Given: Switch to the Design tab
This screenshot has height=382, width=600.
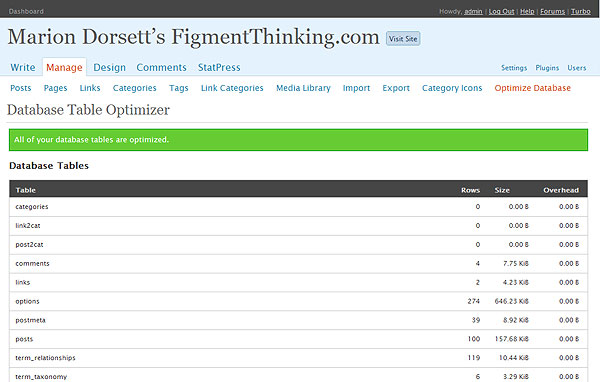Looking at the screenshot, I should point(109,67).
